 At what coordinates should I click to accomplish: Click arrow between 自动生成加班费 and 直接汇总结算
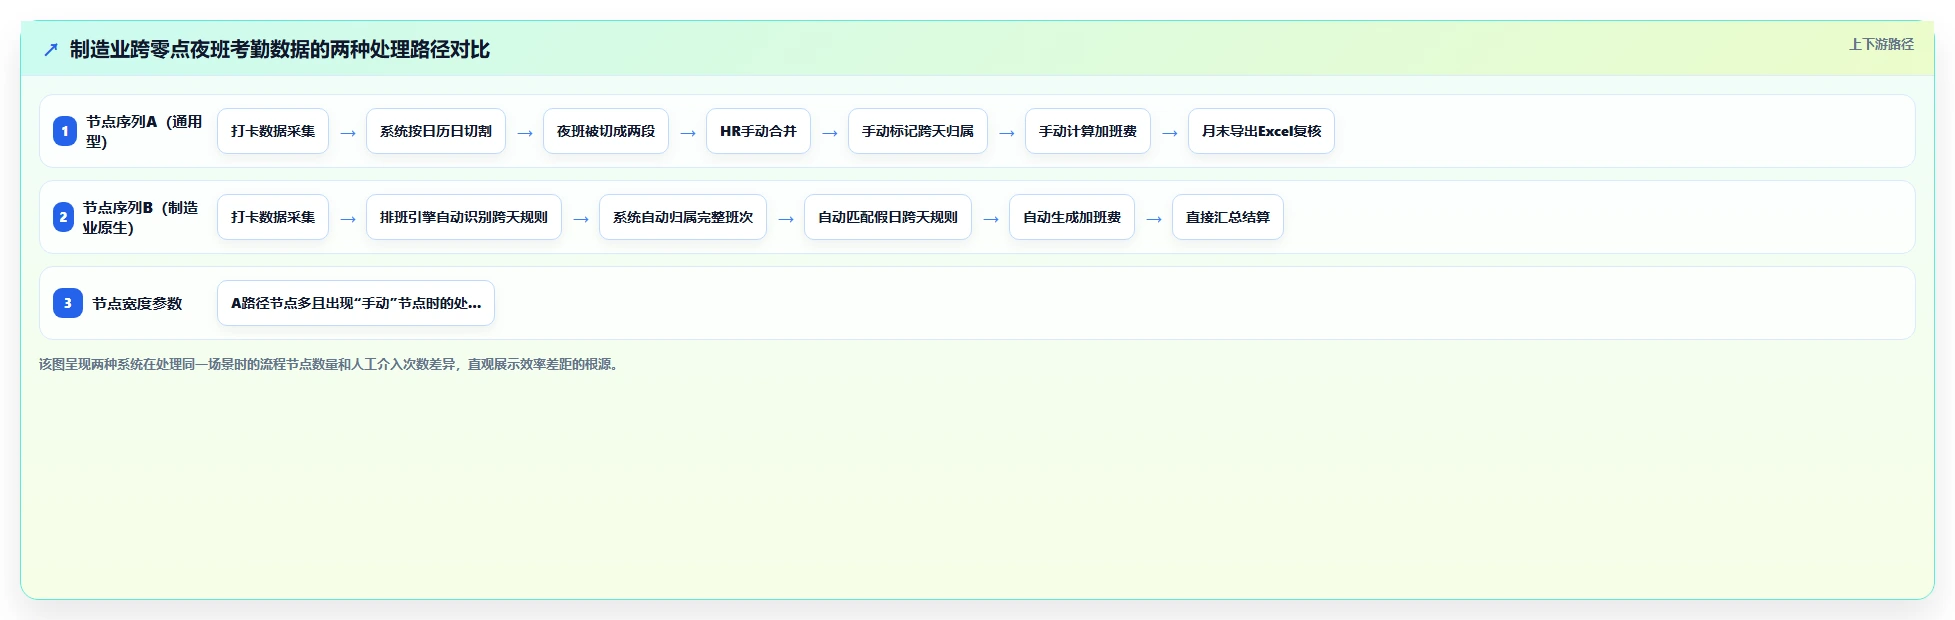point(1154,218)
